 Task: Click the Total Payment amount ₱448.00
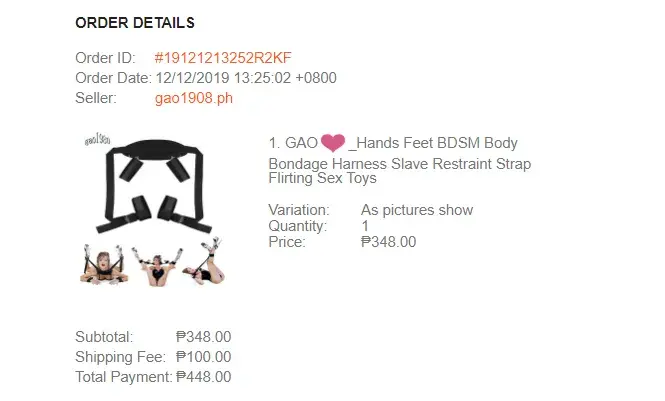coord(203,377)
